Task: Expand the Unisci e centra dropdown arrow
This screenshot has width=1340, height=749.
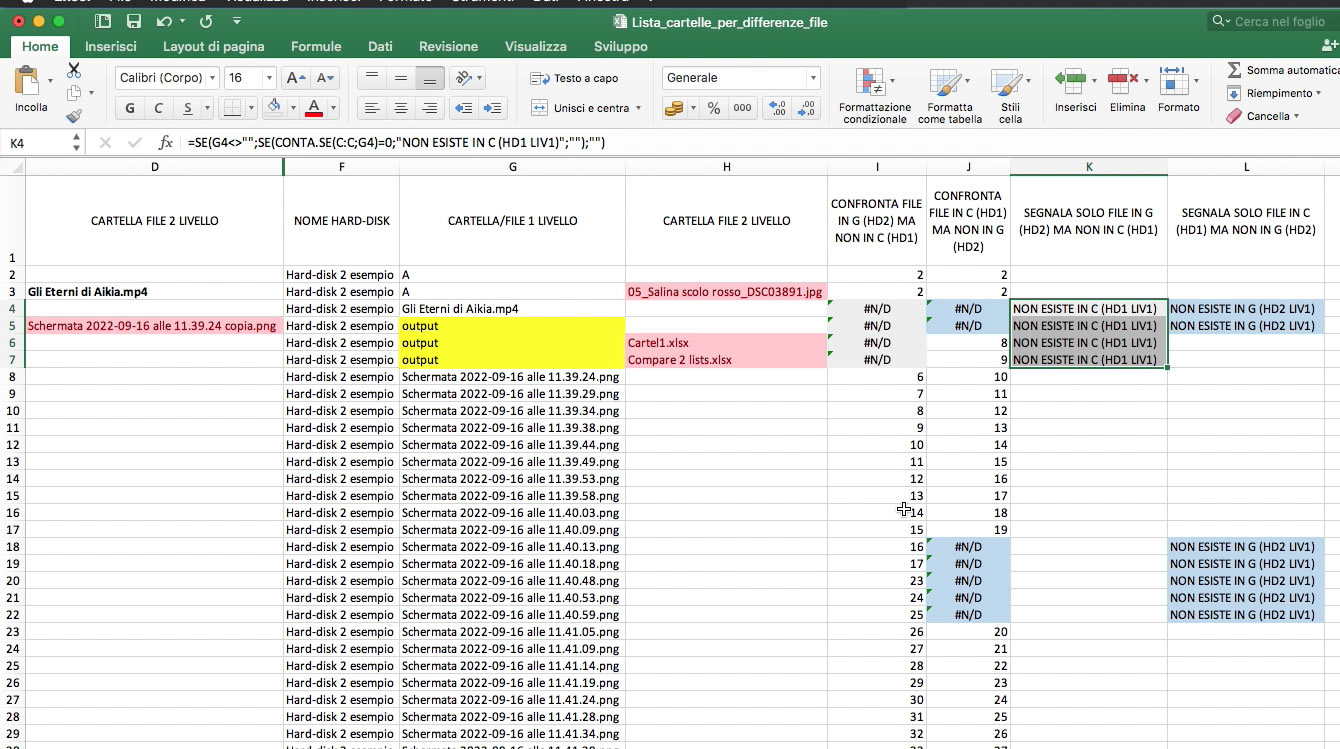Action: 638,108
